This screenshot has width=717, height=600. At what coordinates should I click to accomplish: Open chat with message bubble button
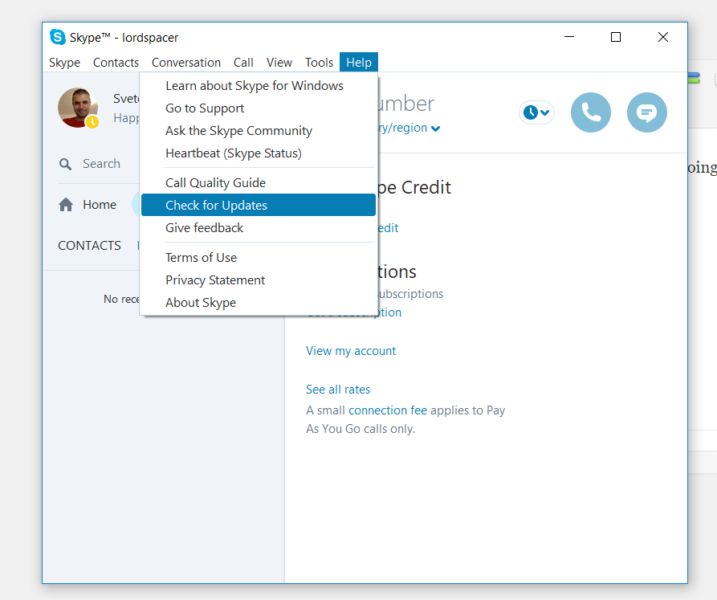click(x=647, y=112)
